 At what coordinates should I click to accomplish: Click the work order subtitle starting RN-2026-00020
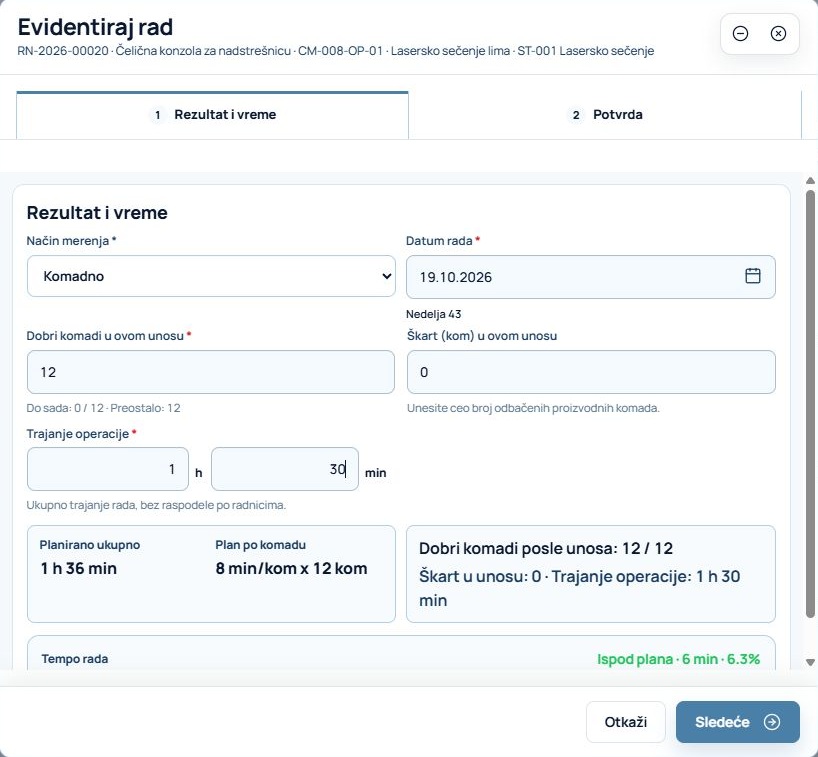coord(335,51)
